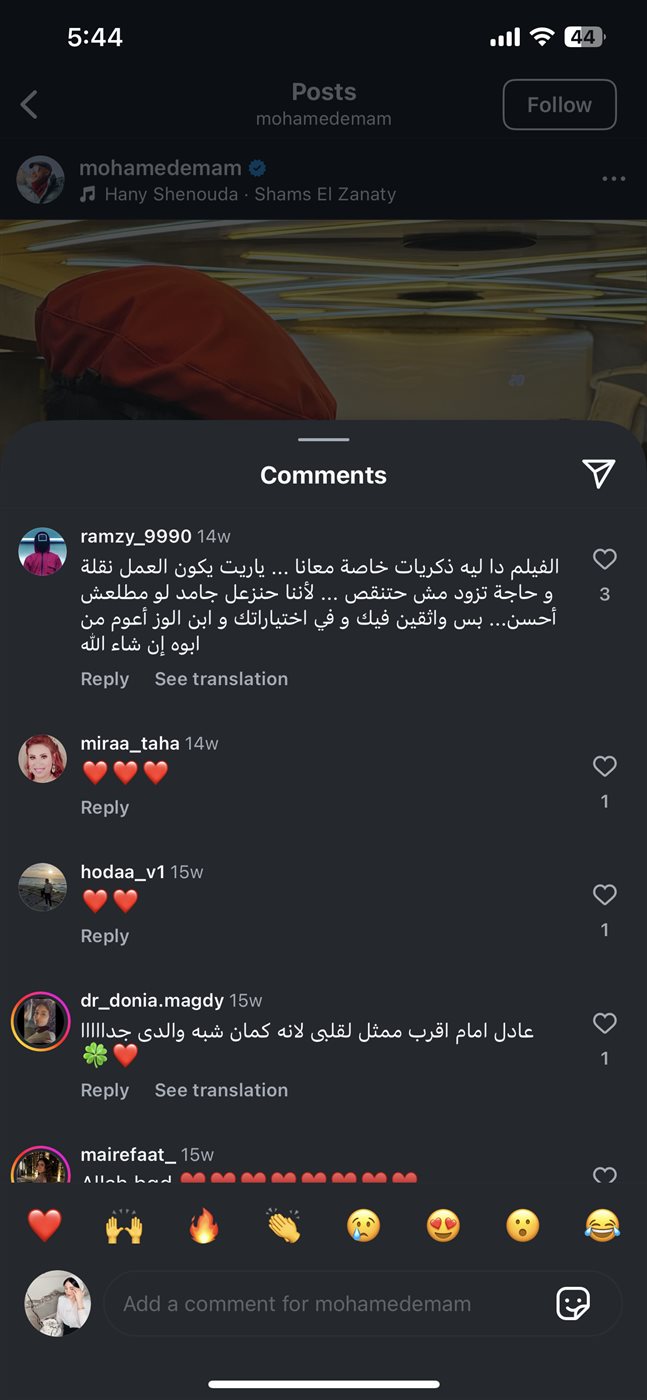Insert the fire quick emoji
This screenshot has height=1400, width=647.
pyautogui.click(x=204, y=1225)
